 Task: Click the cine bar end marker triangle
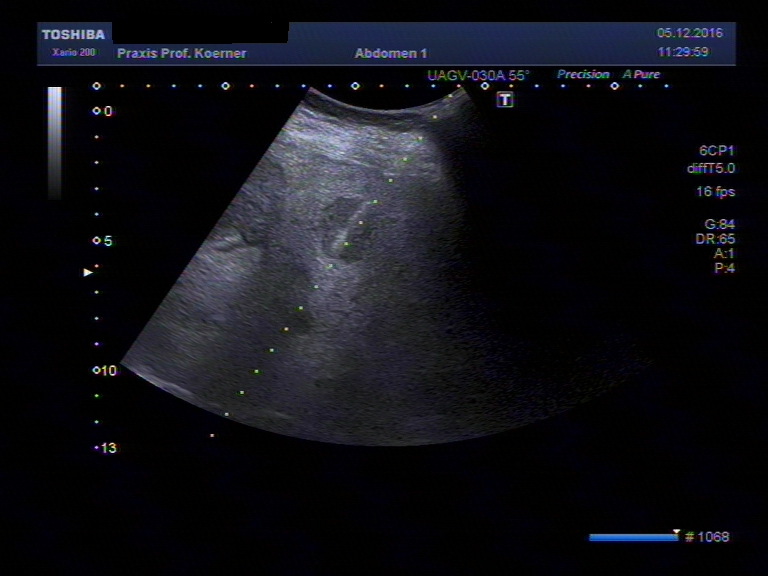[676, 532]
